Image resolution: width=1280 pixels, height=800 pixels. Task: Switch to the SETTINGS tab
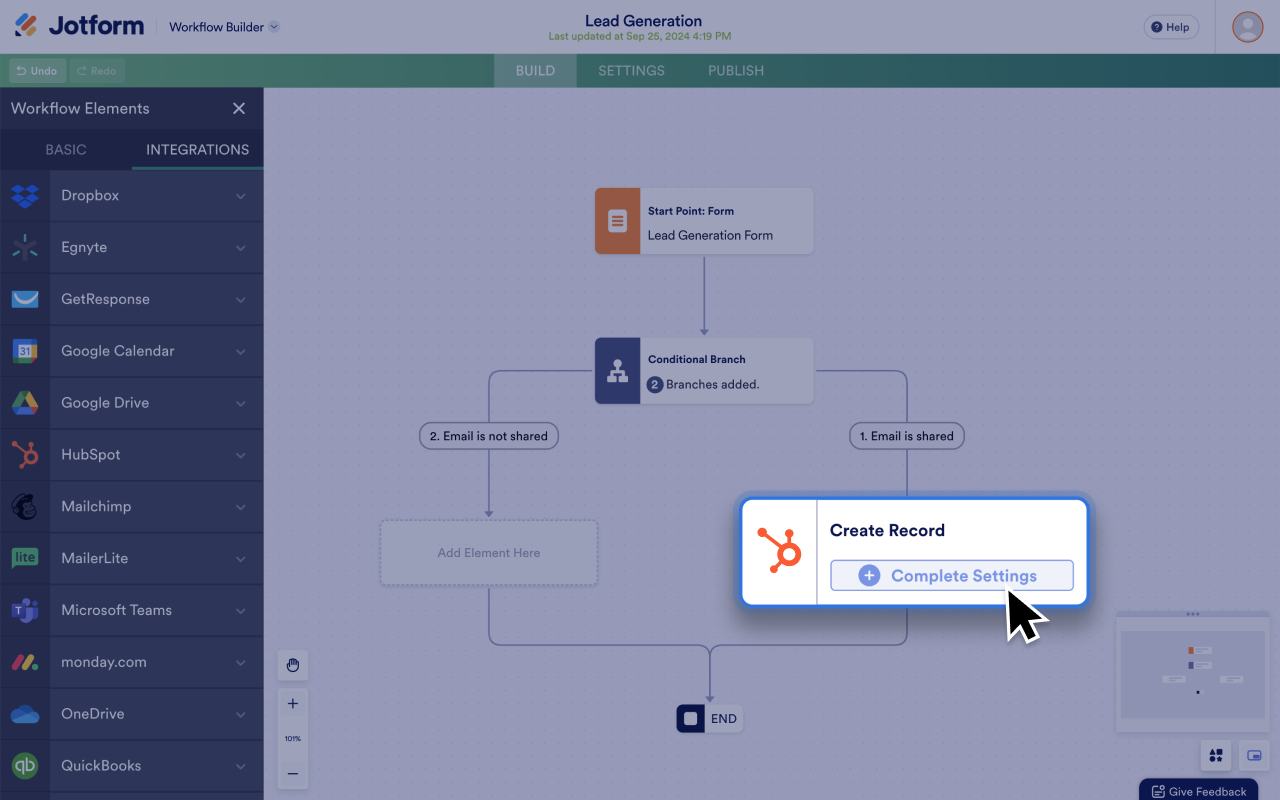[631, 71]
